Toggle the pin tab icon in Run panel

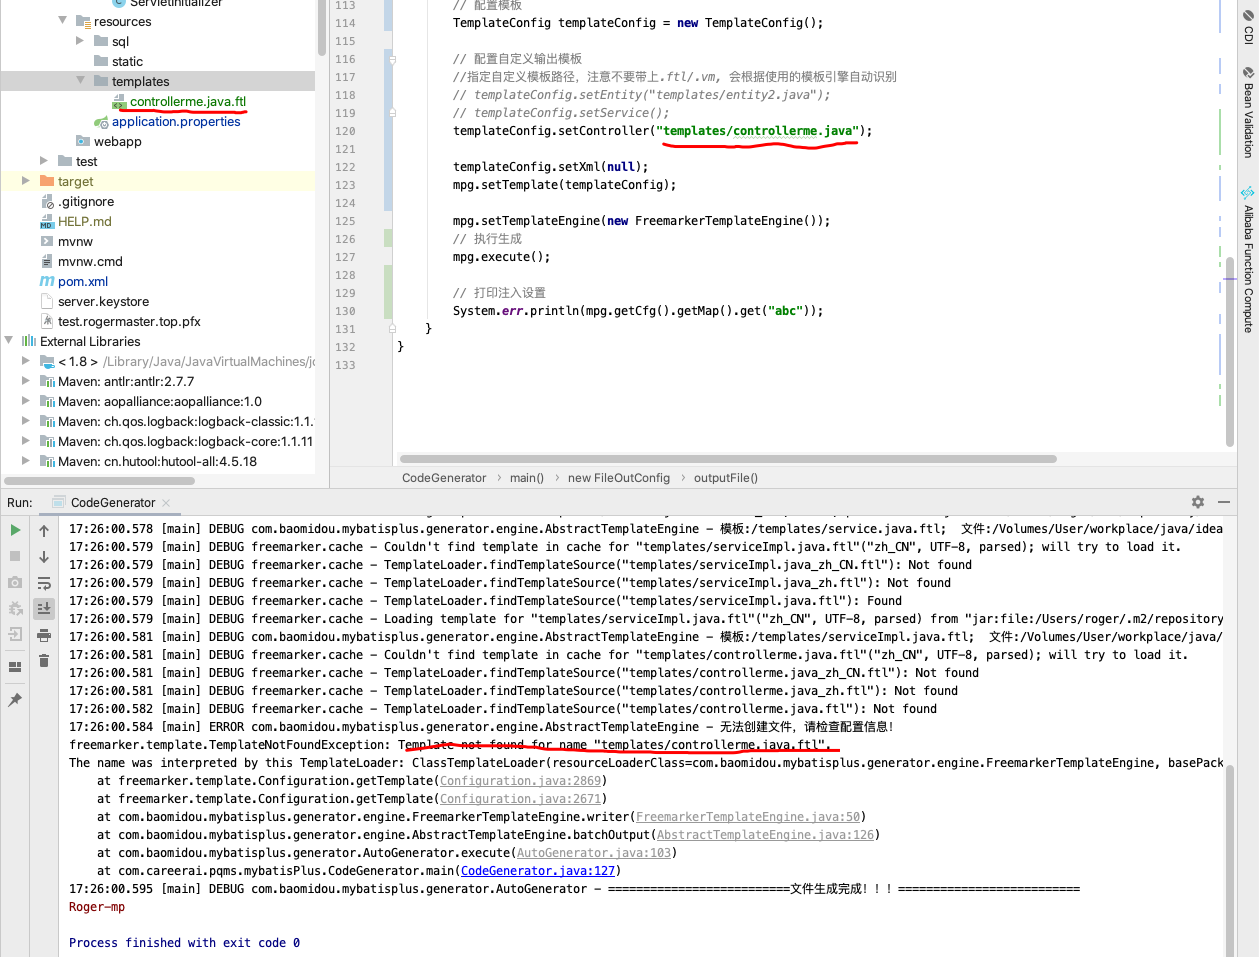click(x=15, y=700)
